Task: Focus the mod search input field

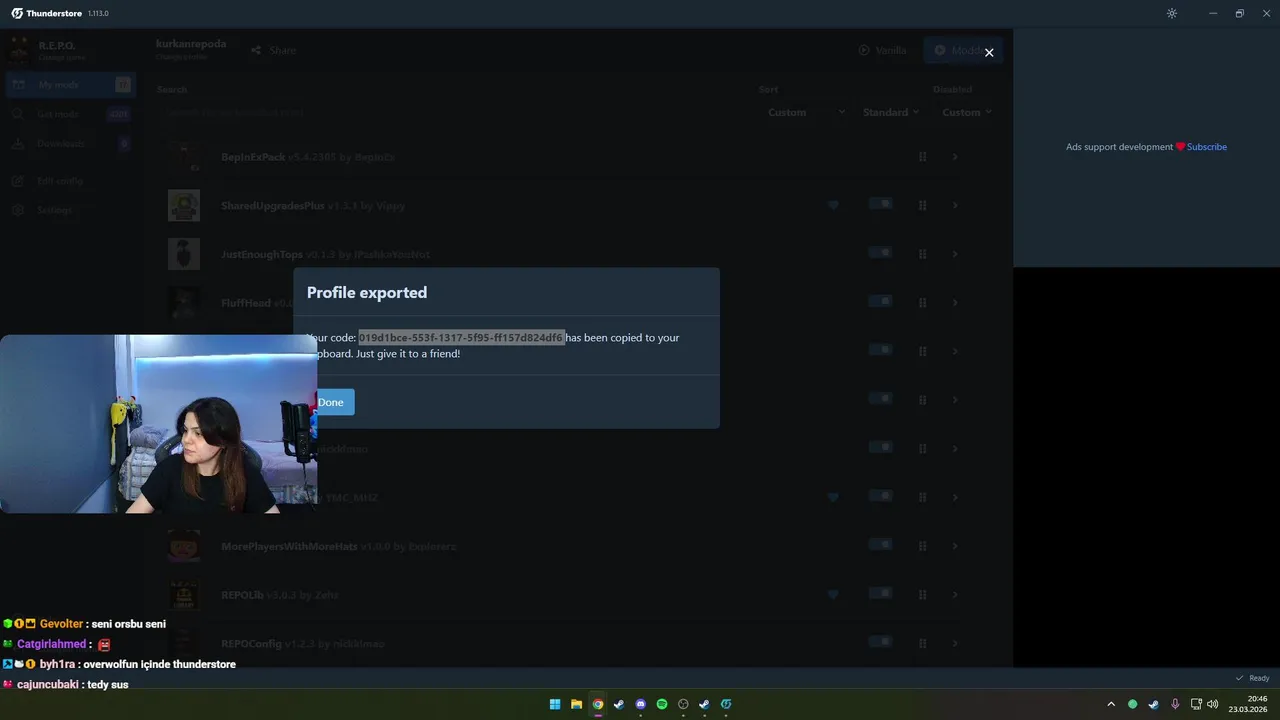Action: coord(450,112)
